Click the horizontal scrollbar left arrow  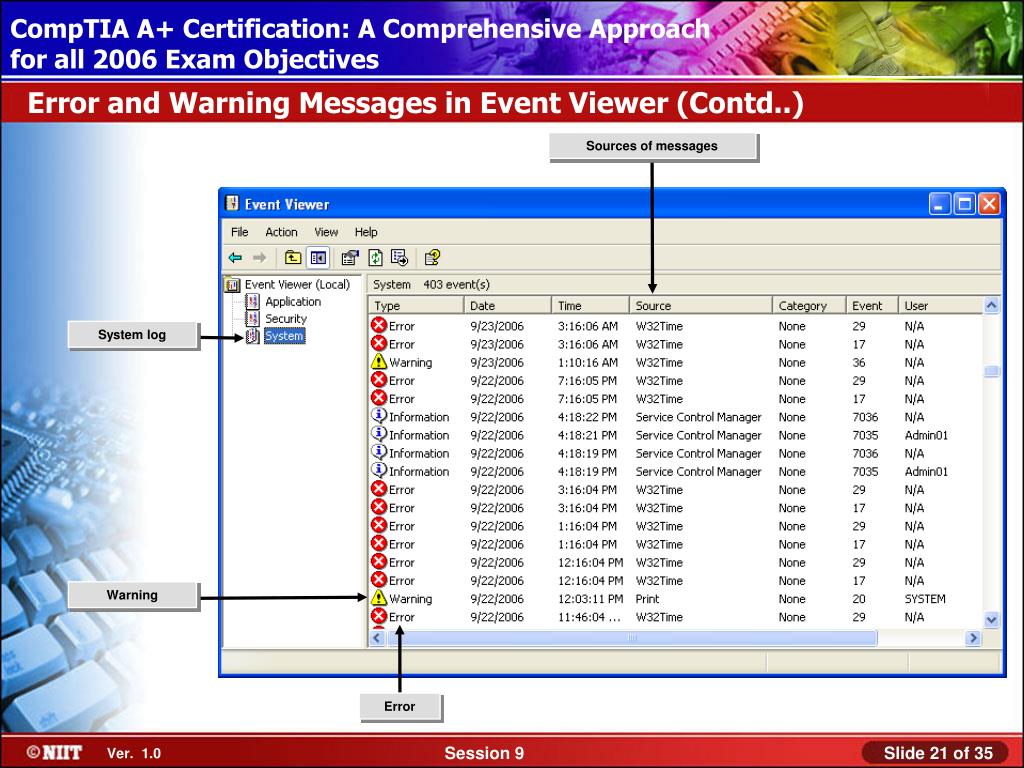(x=377, y=638)
